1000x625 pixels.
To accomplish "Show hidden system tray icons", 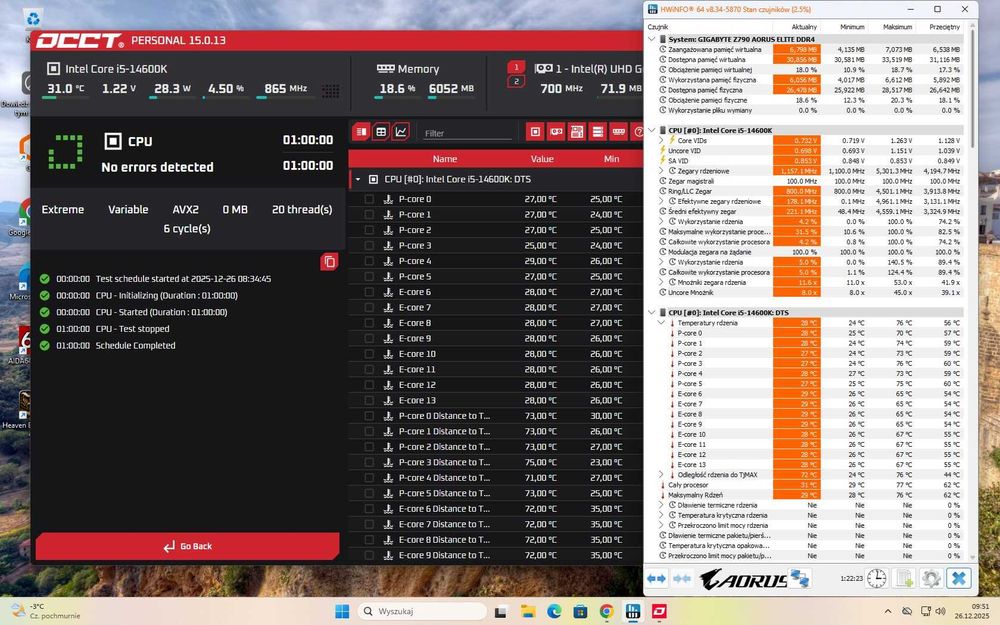I will point(888,611).
